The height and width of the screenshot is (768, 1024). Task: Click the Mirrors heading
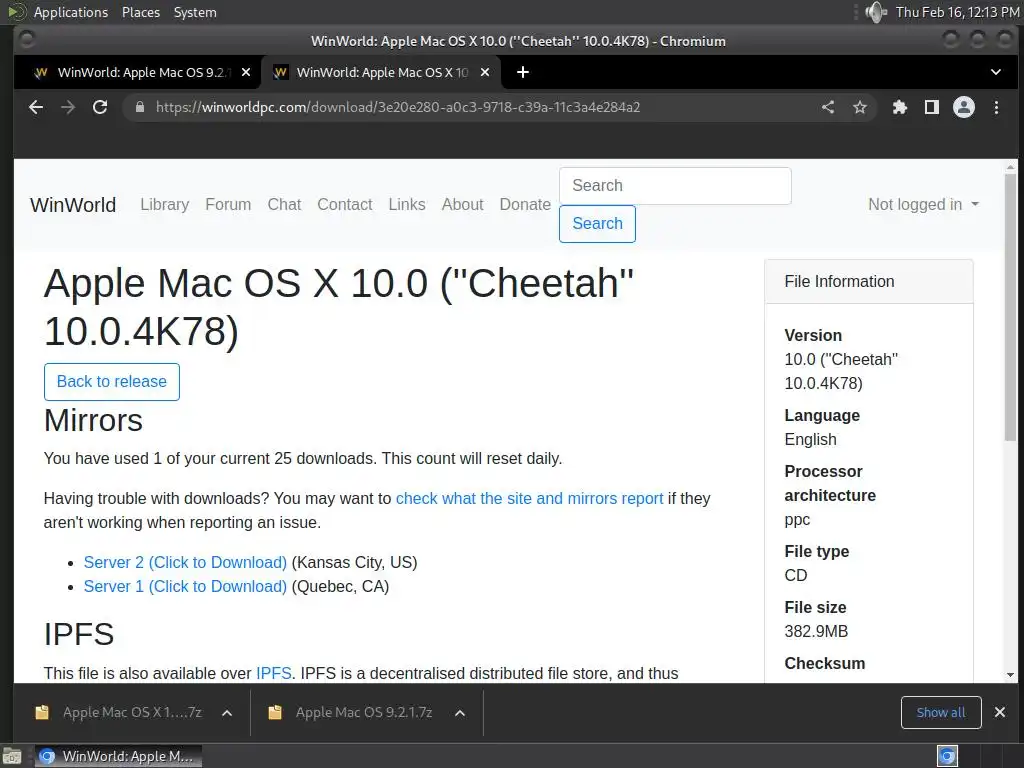(93, 420)
